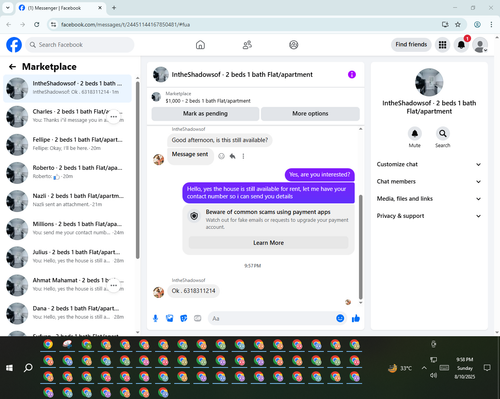Expand Media, files and links section
This screenshot has width=500, height=399.
tap(429, 199)
